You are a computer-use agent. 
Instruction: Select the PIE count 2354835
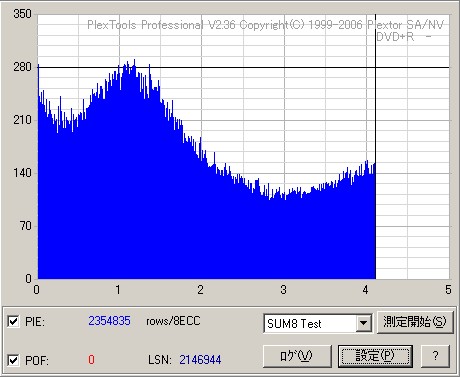pos(109,321)
